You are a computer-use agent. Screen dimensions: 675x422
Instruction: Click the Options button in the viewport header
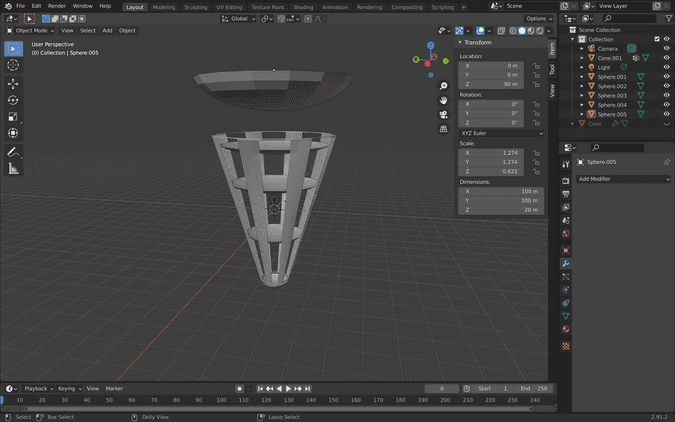(x=538, y=18)
